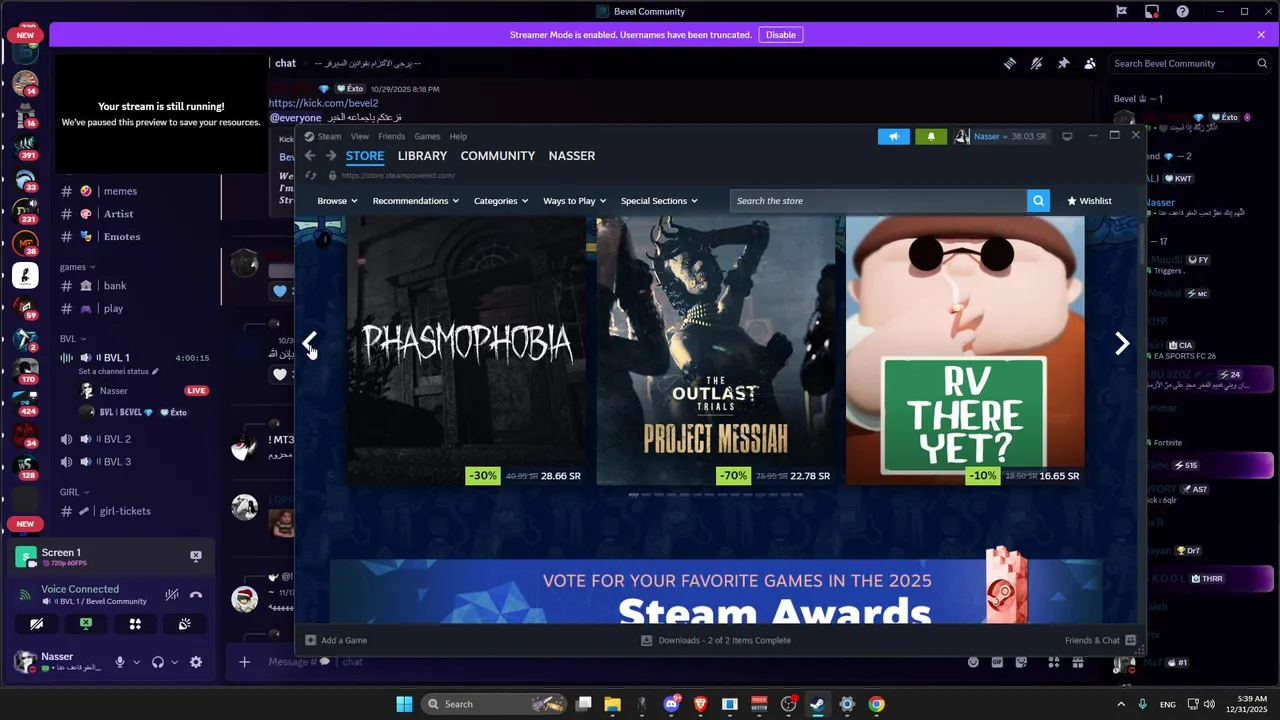The image size is (1280, 720).
Task: Disable Streamer Mode with the Disable button
Action: coord(781,34)
